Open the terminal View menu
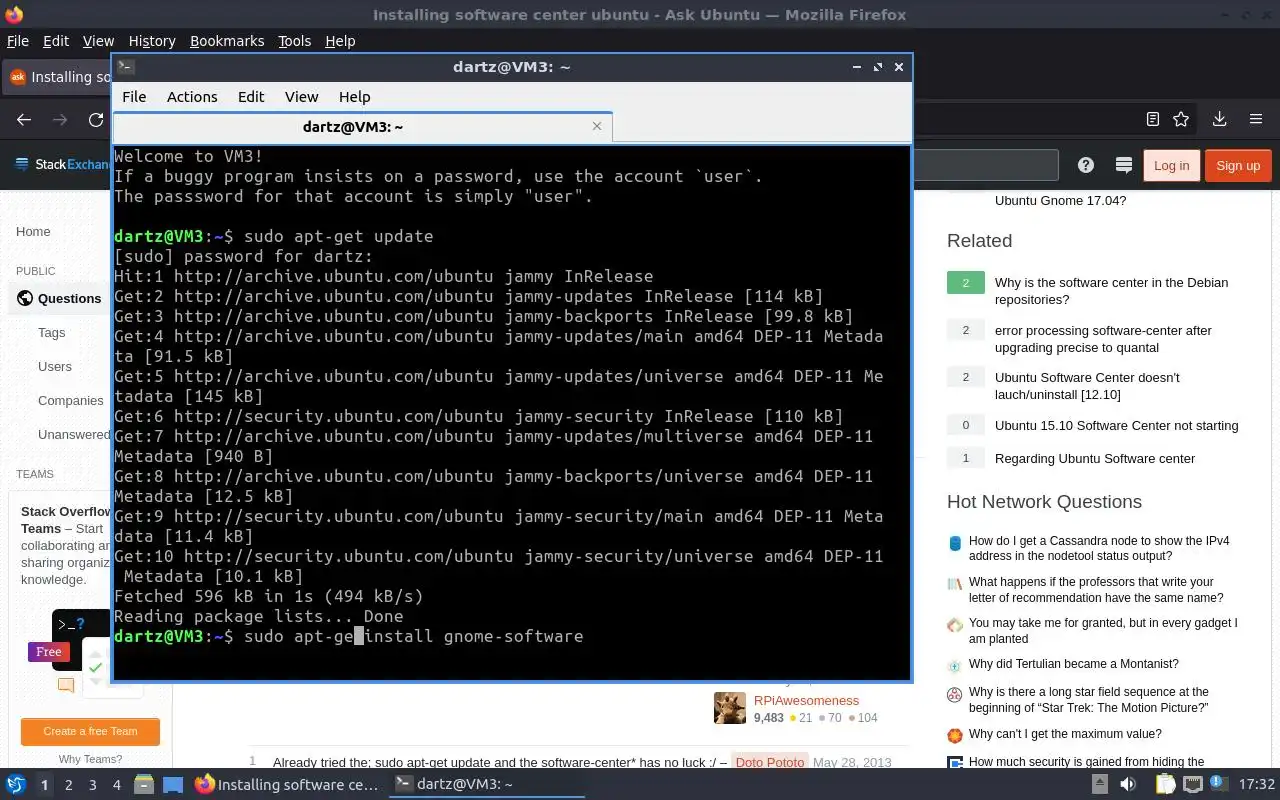1280x800 pixels. [x=301, y=97]
